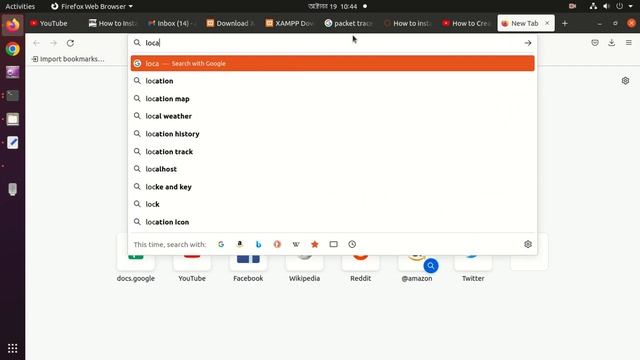Choose the 'location icon' suggestion
The height and width of the screenshot is (360, 640).
point(332,222)
